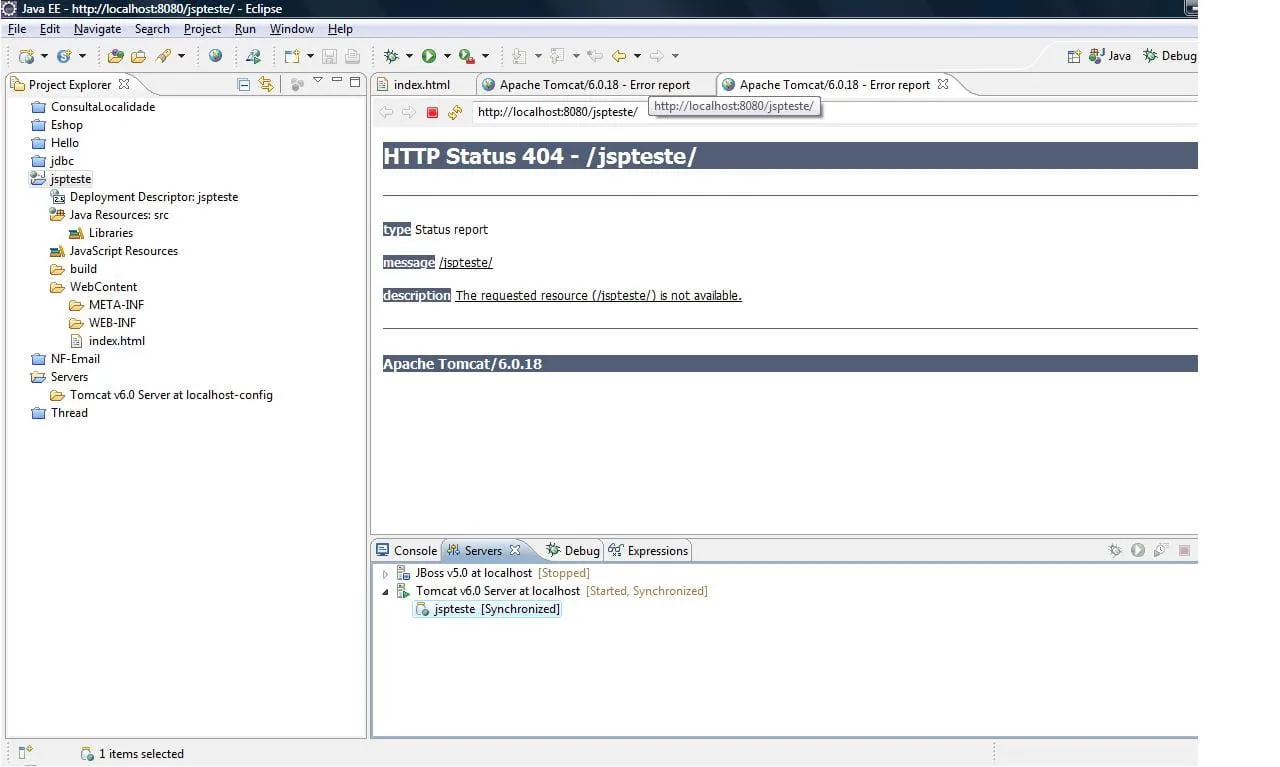Screen dimensions: 1280x767
Task: Click the Stop server icon in Servers view
Action: pos(1185,550)
